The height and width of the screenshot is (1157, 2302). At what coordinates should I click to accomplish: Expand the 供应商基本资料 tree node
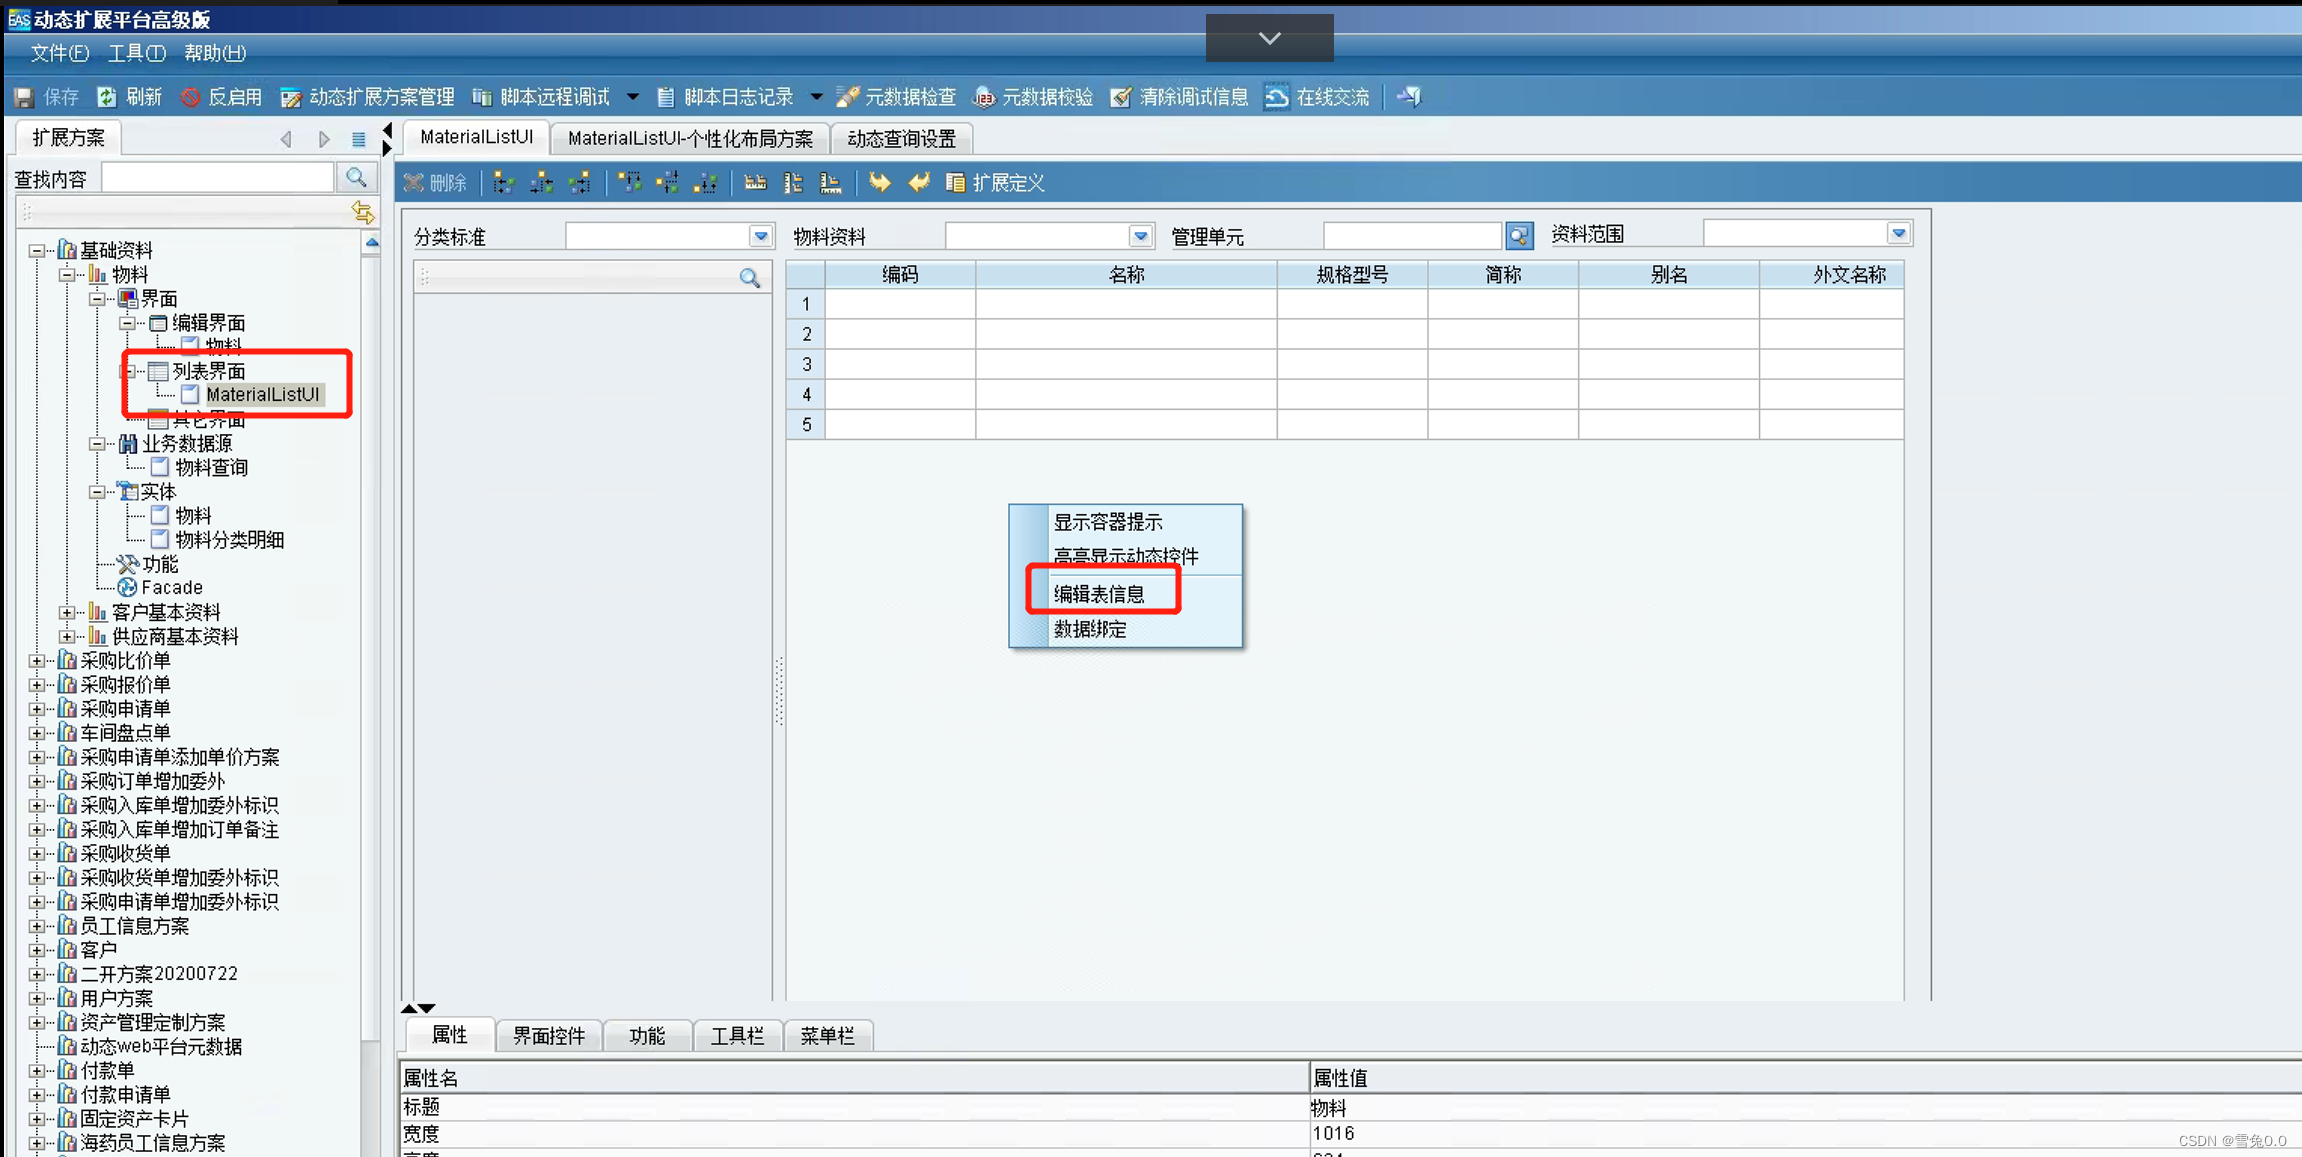[67, 636]
